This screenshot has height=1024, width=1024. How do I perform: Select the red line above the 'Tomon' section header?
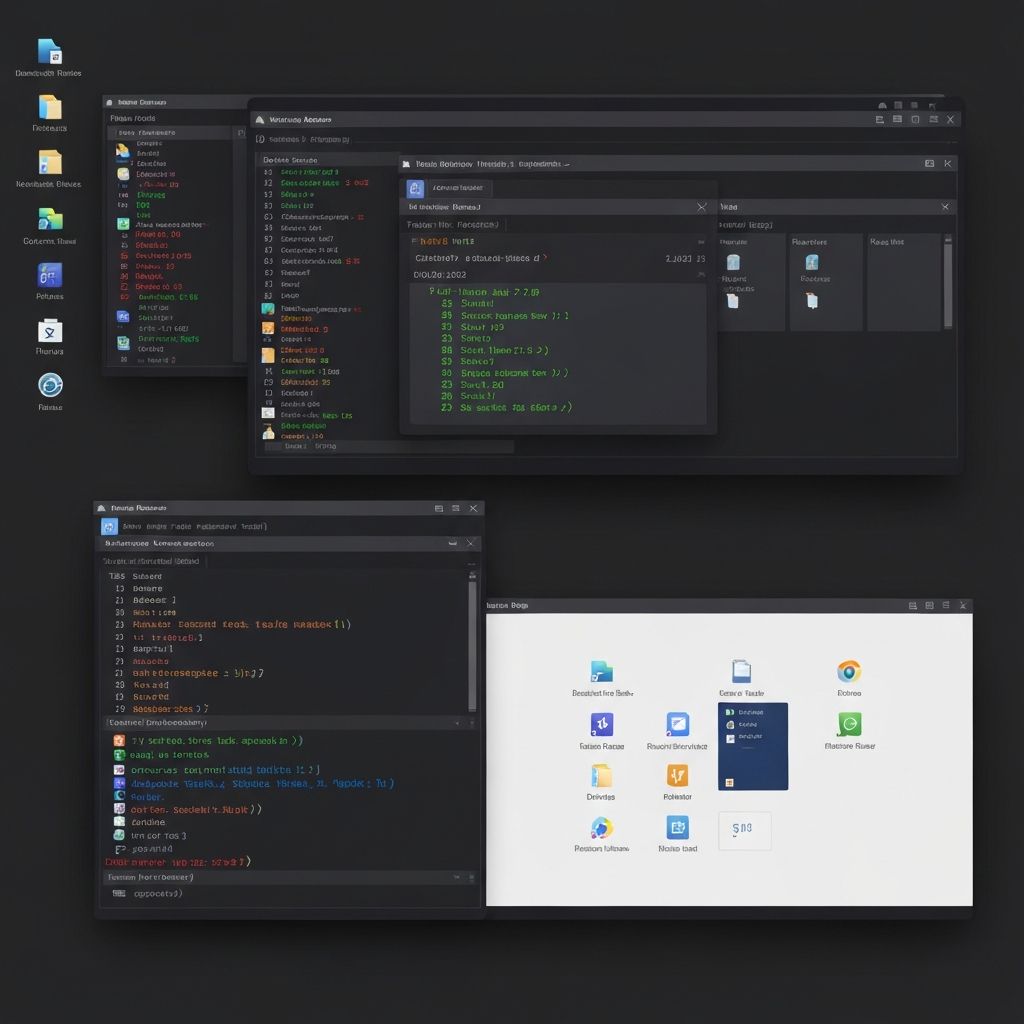178,862
